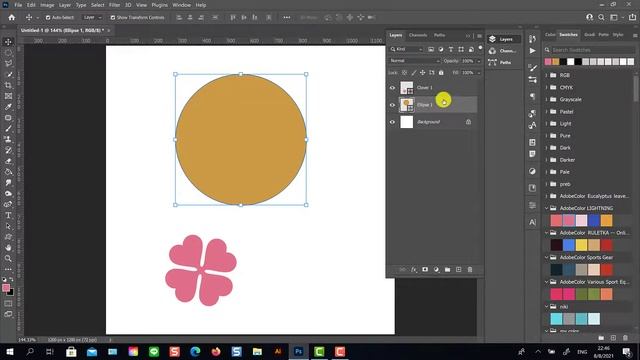Screen dimensions: 640x360
Task: Switch to the Channels tab
Action: [x=418, y=35]
